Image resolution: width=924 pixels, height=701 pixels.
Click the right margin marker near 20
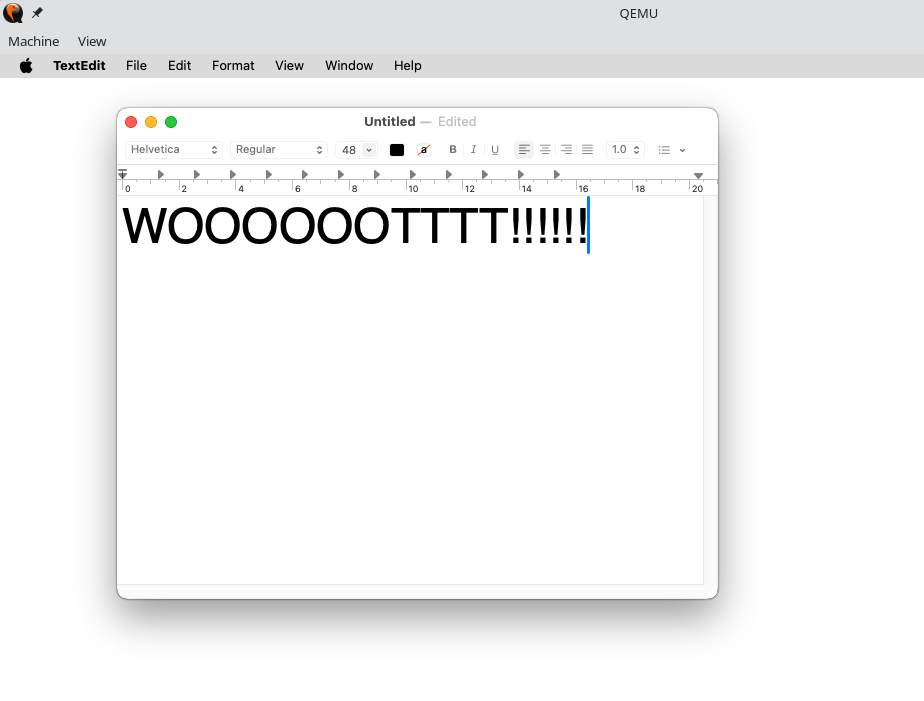[x=698, y=176]
